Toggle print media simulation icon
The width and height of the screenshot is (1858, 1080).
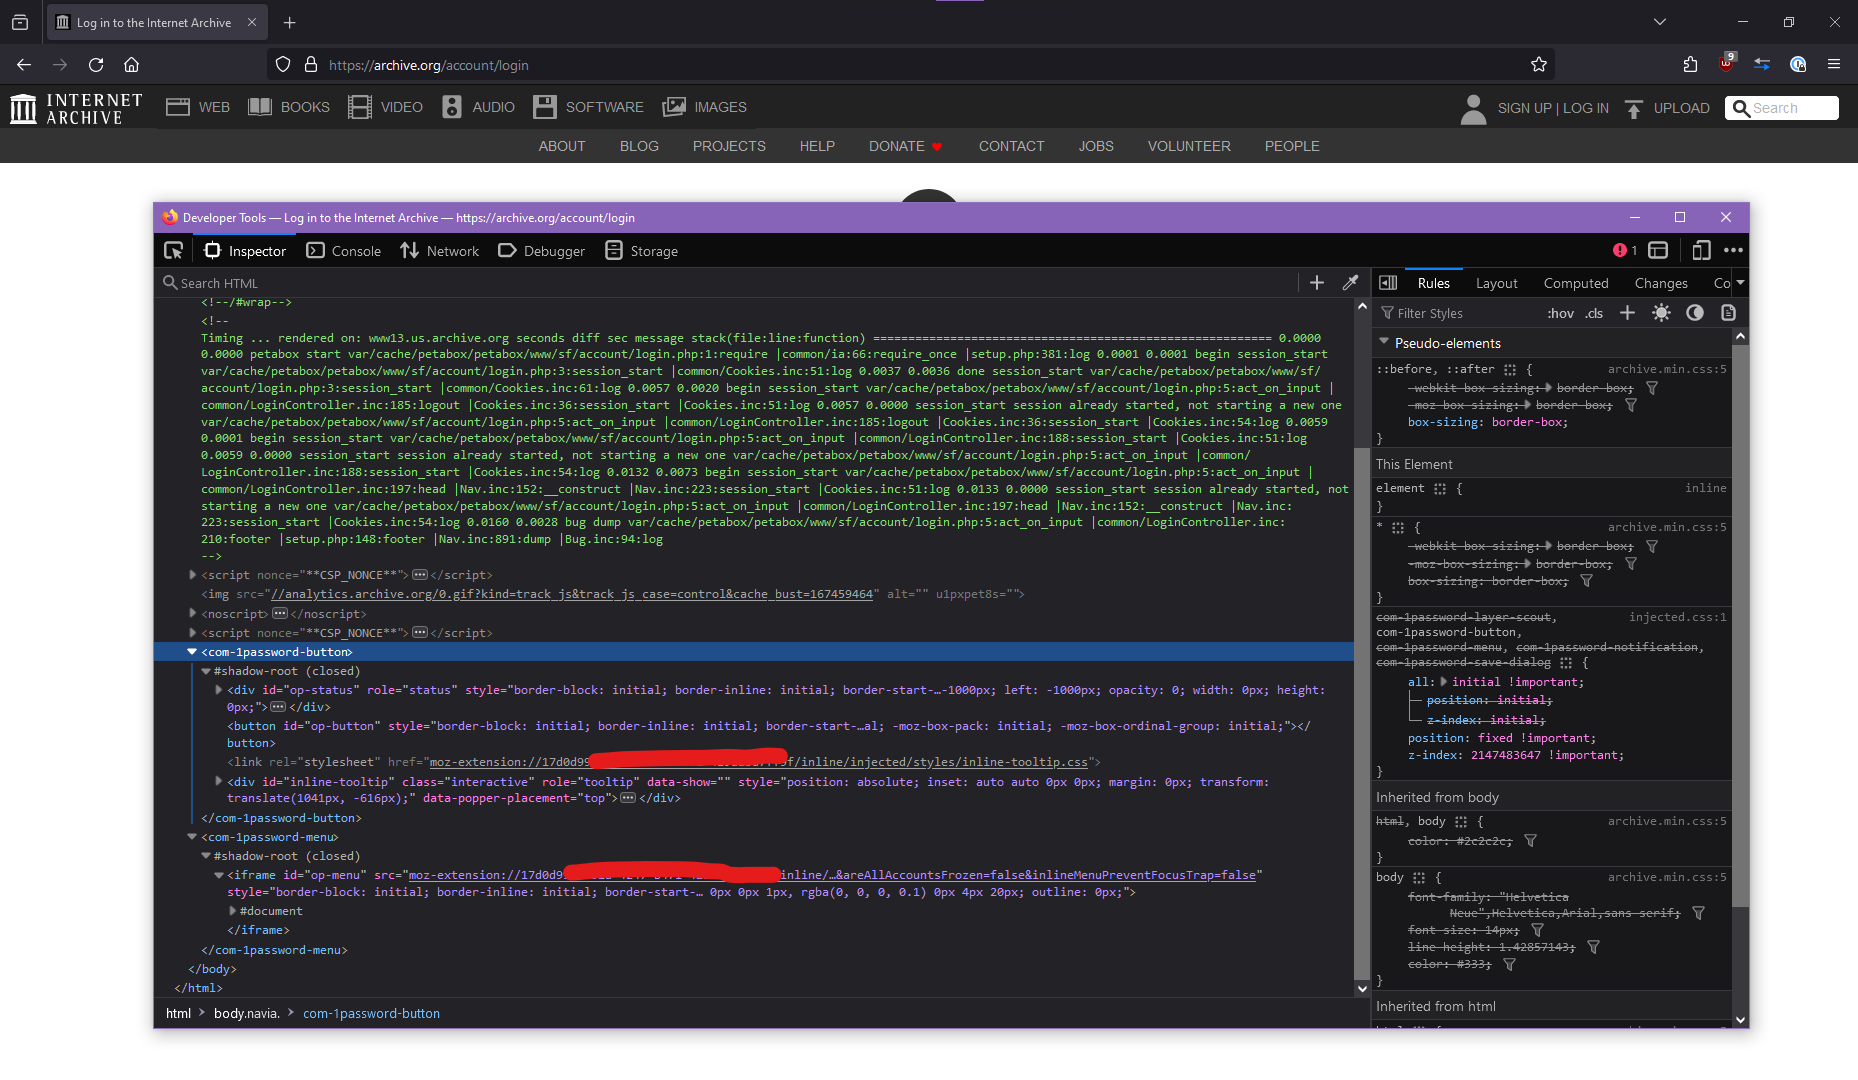[1728, 313]
